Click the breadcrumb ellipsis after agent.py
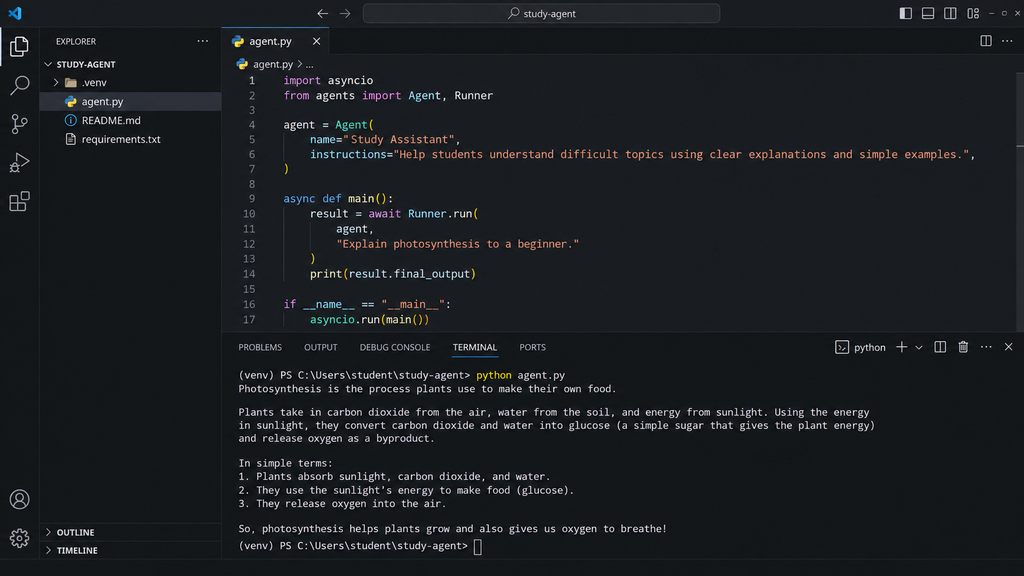Image resolution: width=1024 pixels, height=576 pixels. coord(310,65)
